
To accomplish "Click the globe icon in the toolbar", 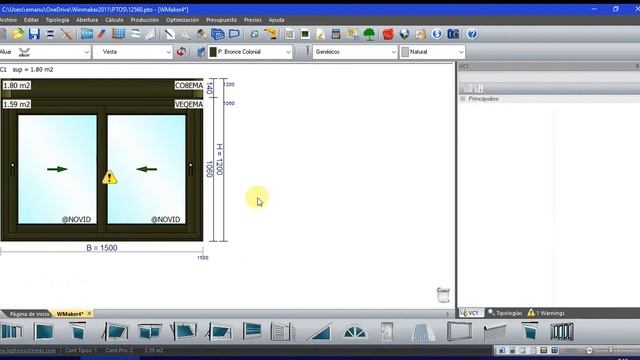I will [x=404, y=34].
